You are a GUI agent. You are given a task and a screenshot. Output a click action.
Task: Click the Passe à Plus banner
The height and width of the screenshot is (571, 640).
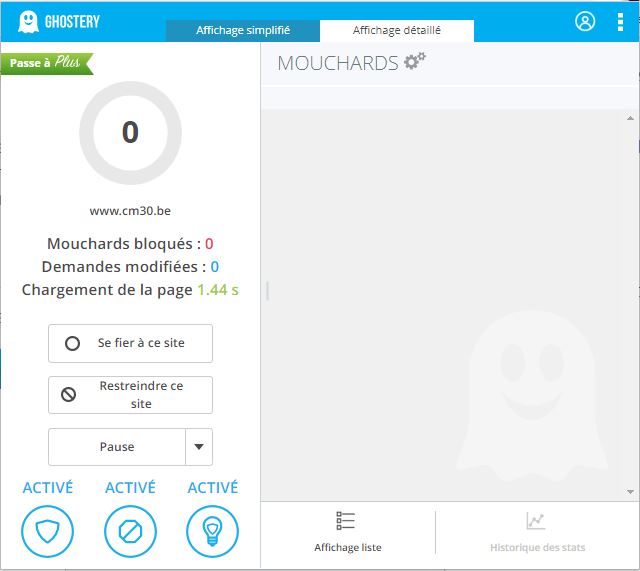tap(47, 63)
